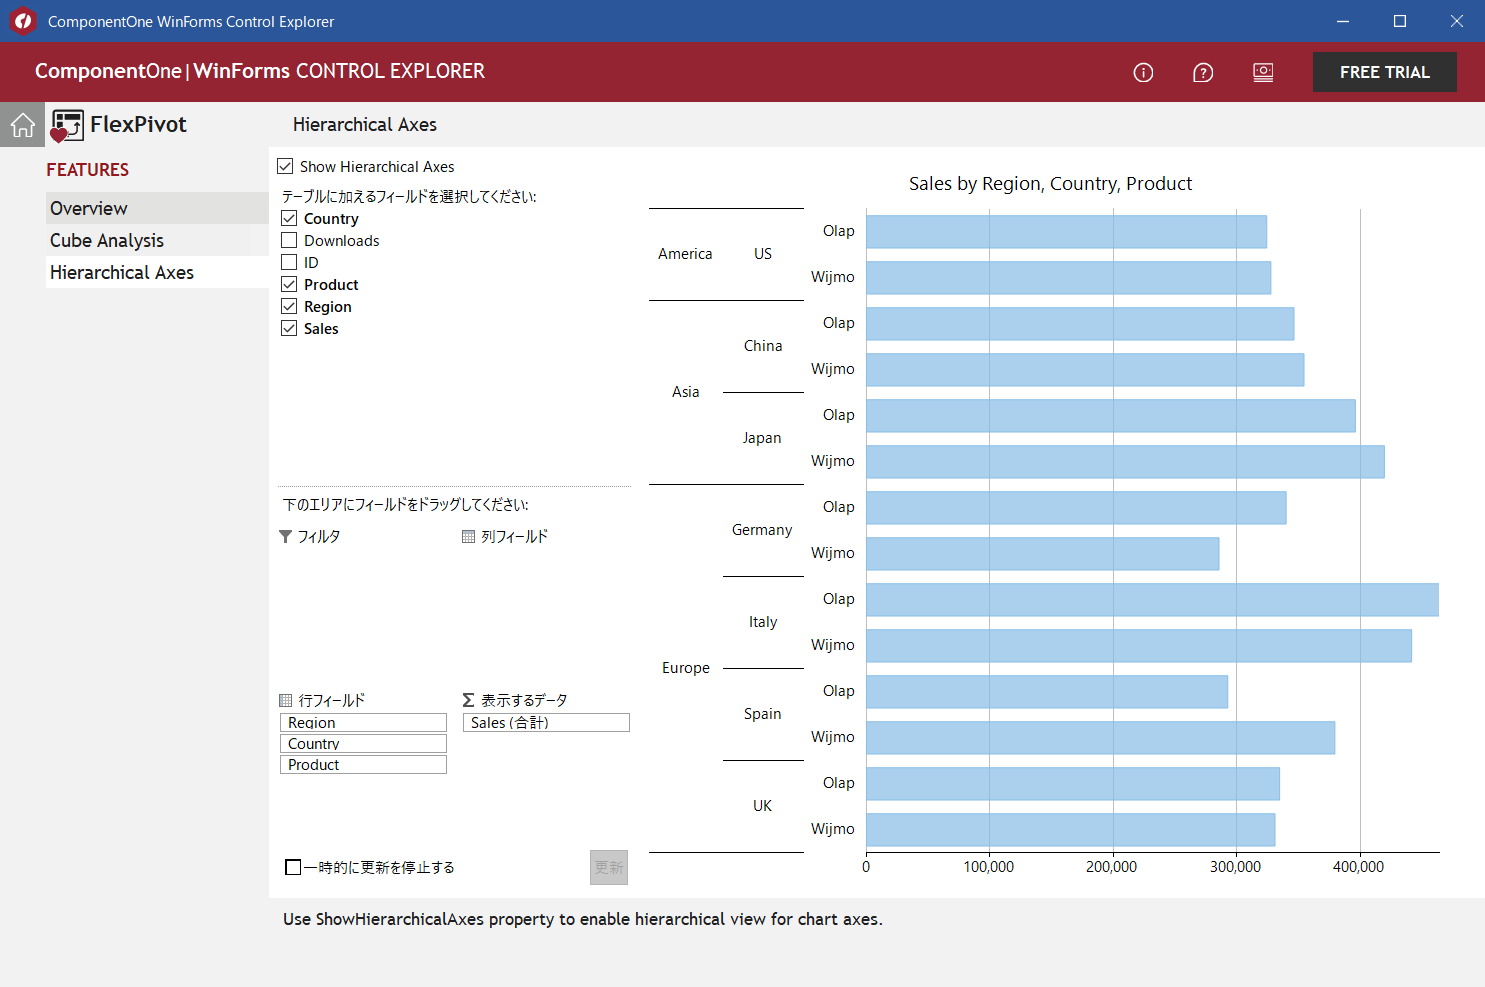Select the Country row field item
Image resolution: width=1485 pixels, height=987 pixels.
[363, 743]
